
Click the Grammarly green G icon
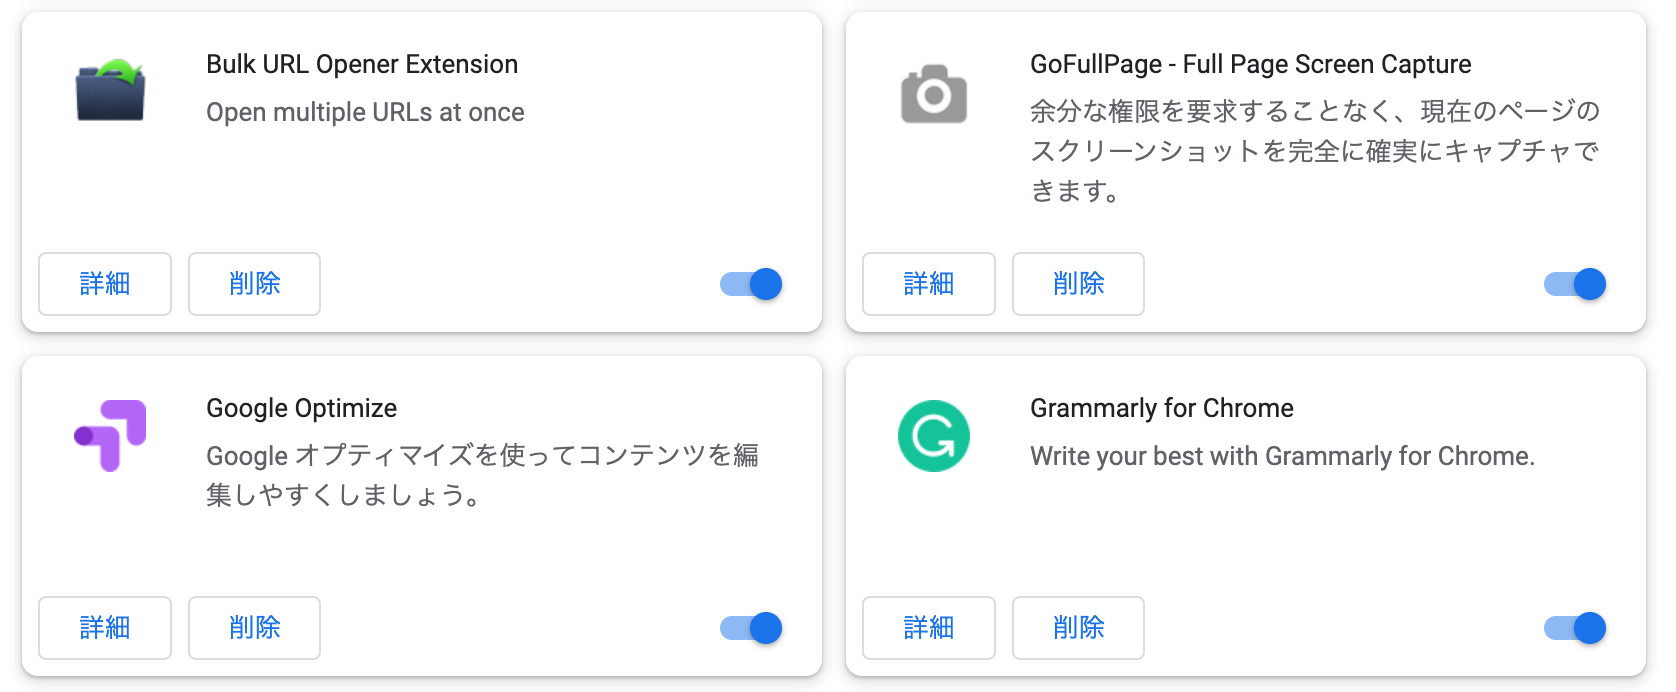934,436
